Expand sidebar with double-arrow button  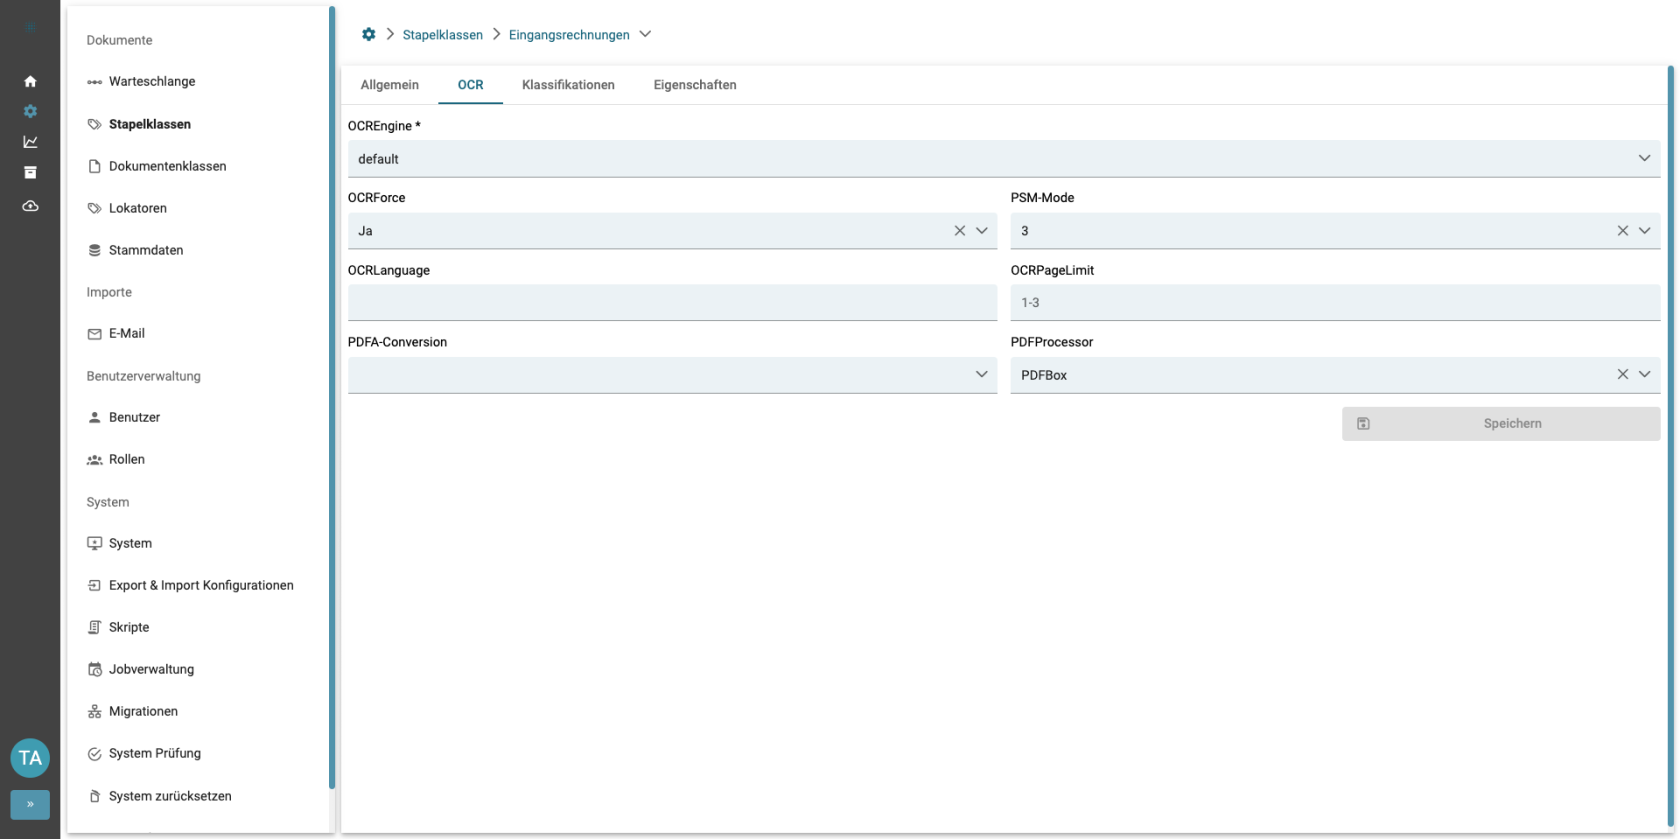pos(30,804)
